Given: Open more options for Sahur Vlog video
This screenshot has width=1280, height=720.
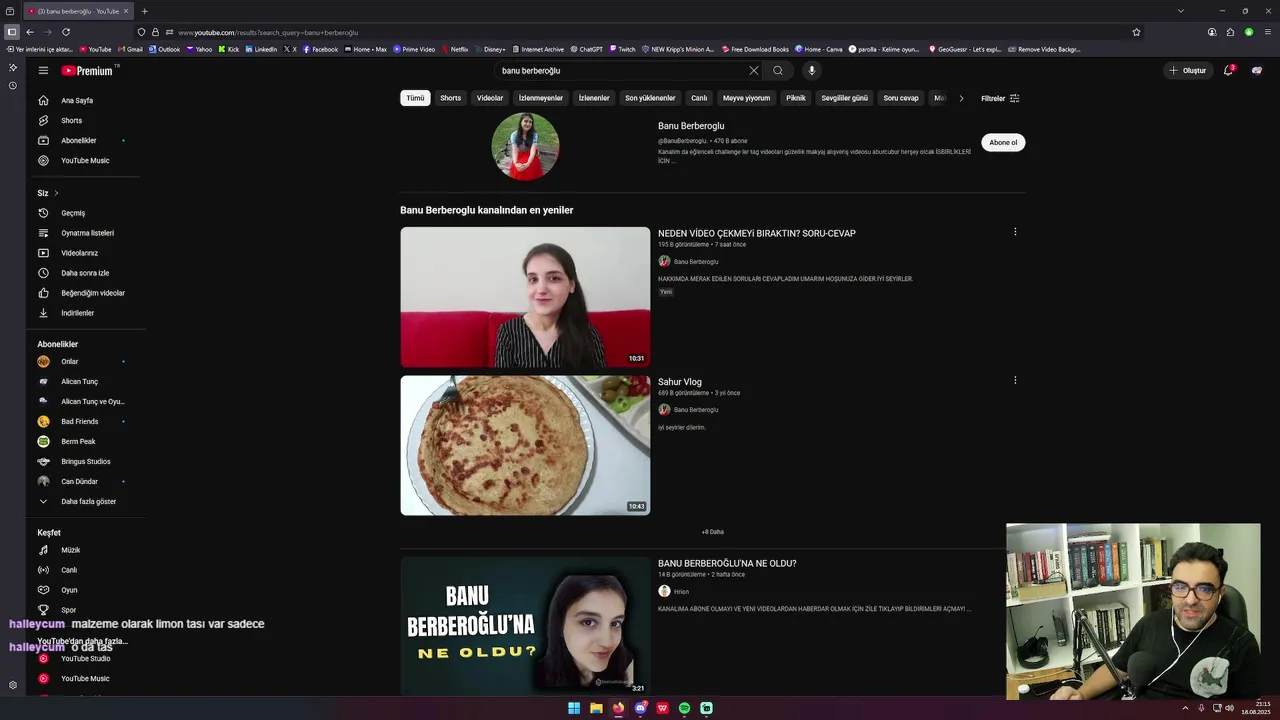Looking at the screenshot, I should 1015,380.
